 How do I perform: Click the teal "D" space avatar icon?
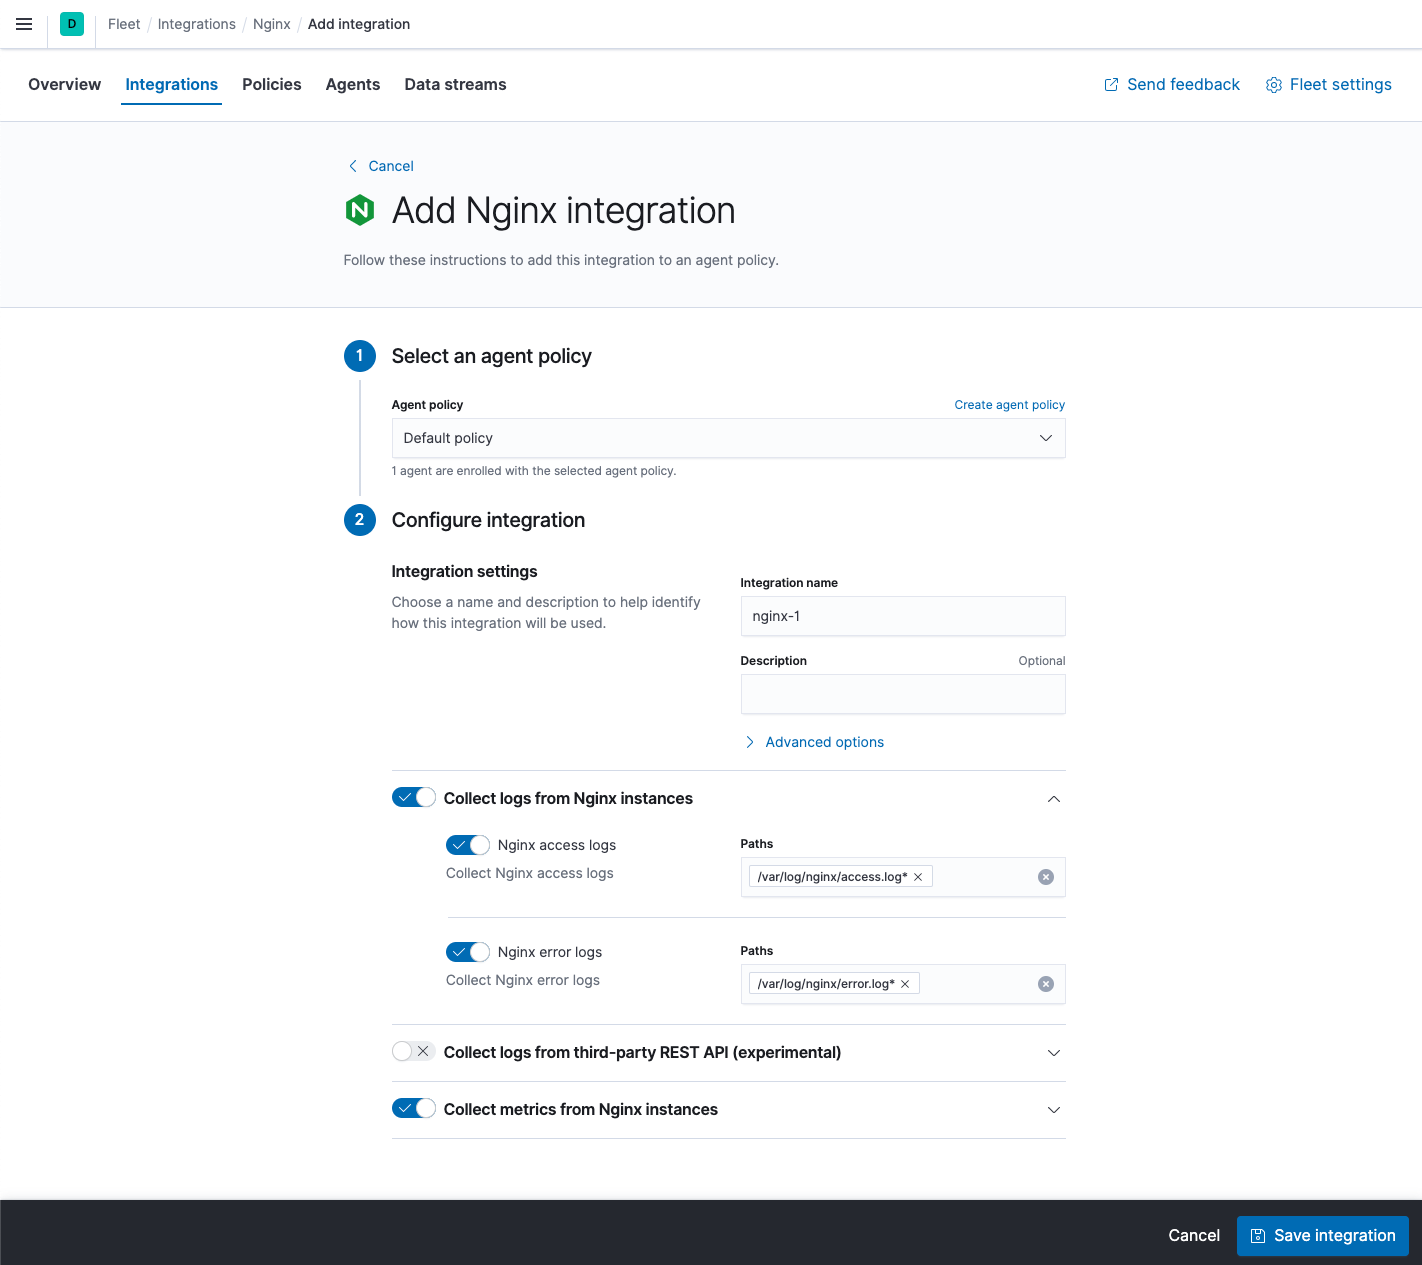tap(71, 23)
